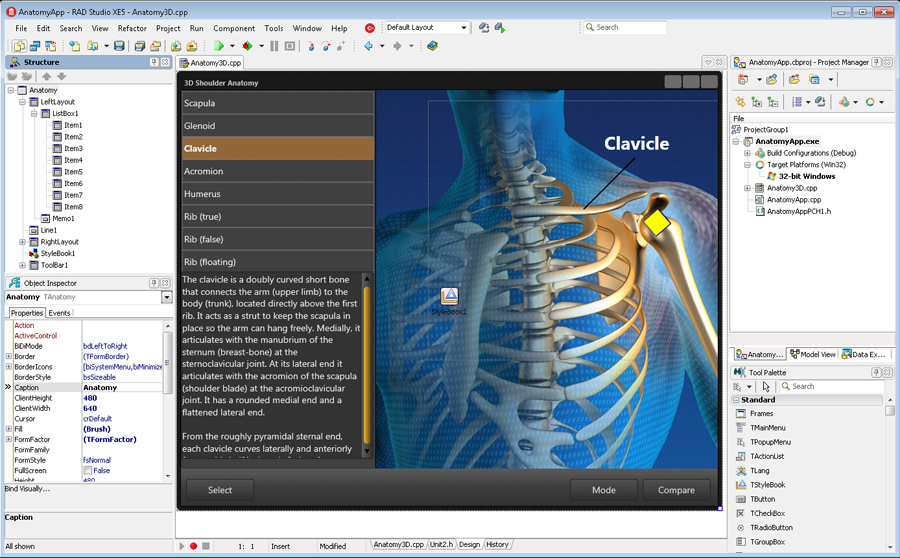Toggle the FullScreen property checkbox

coord(88,470)
